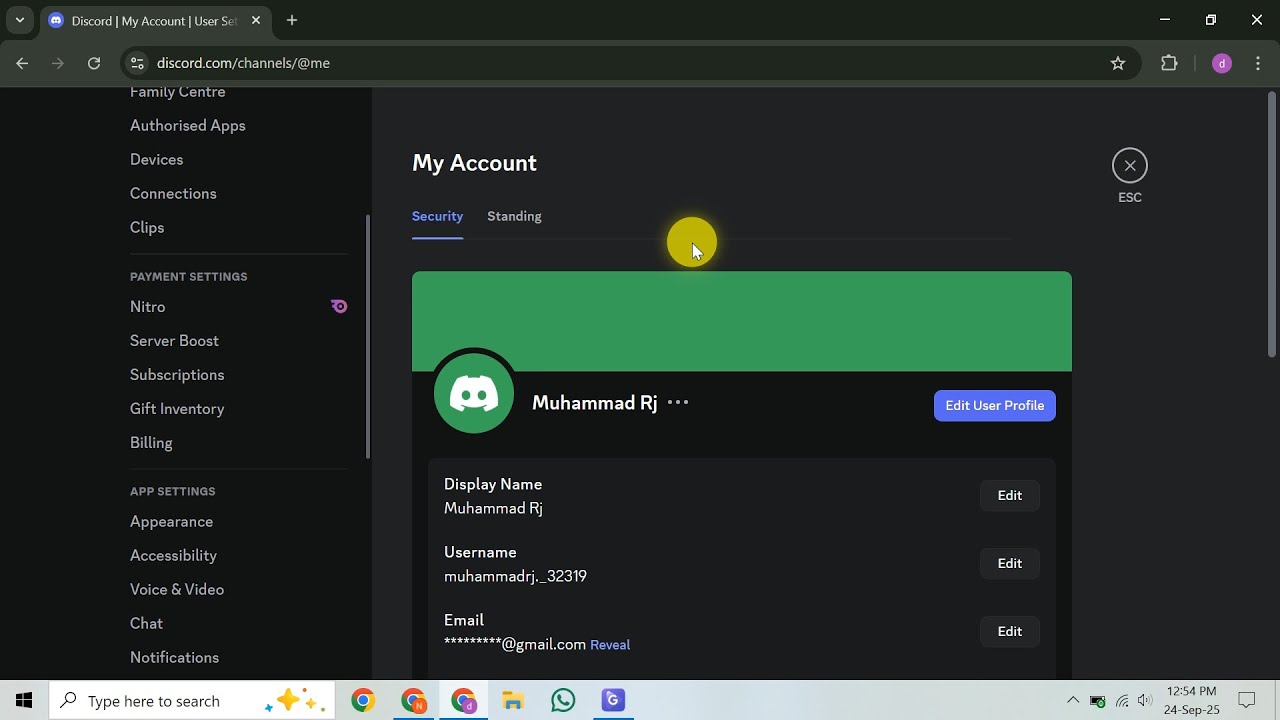Viewport: 1280px width, 720px height.
Task: Click the browser forward arrow
Action: coord(58,63)
